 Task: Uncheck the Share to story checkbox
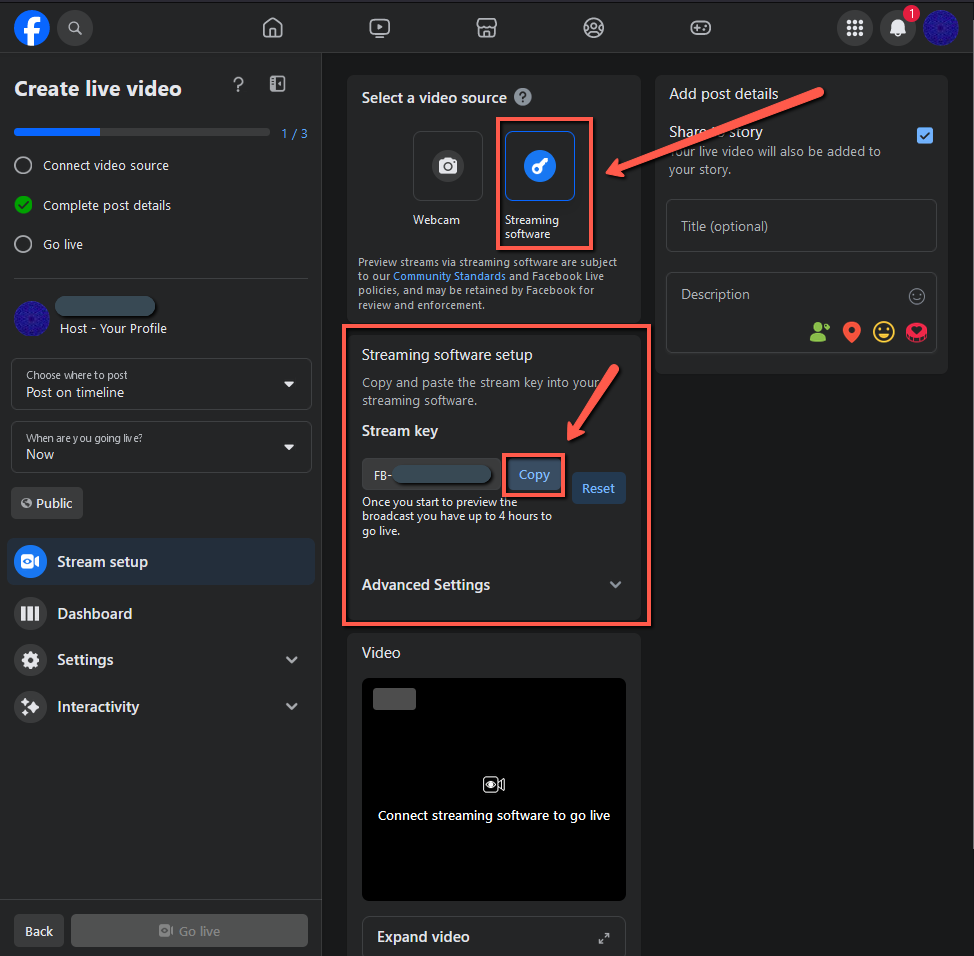(x=924, y=135)
